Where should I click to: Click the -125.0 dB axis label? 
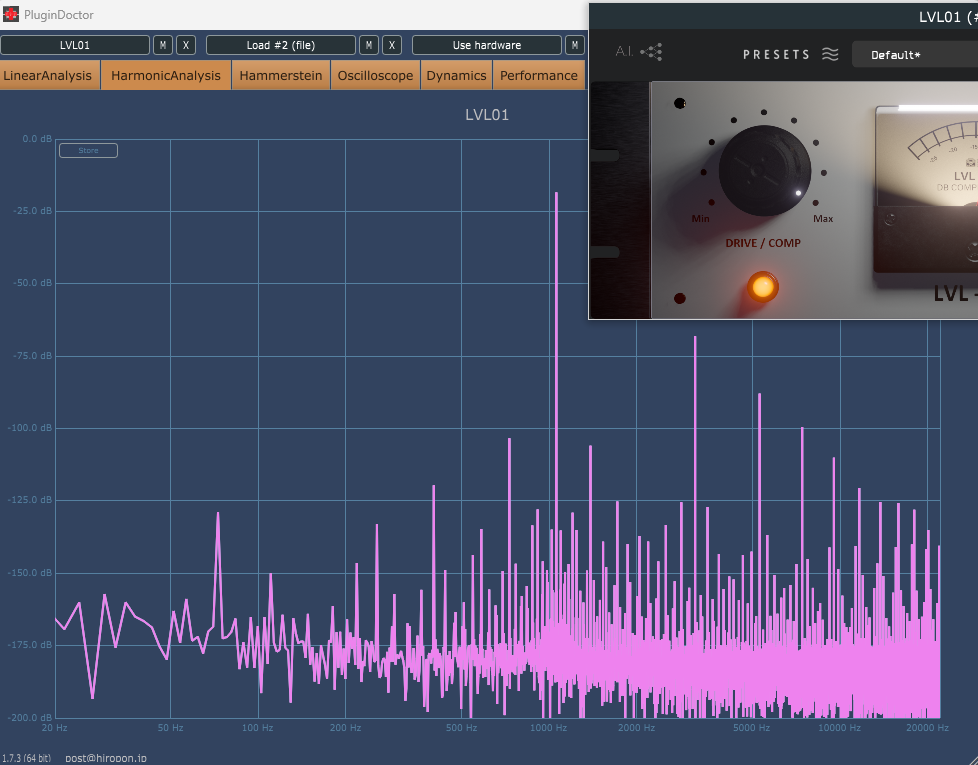tap(30, 499)
